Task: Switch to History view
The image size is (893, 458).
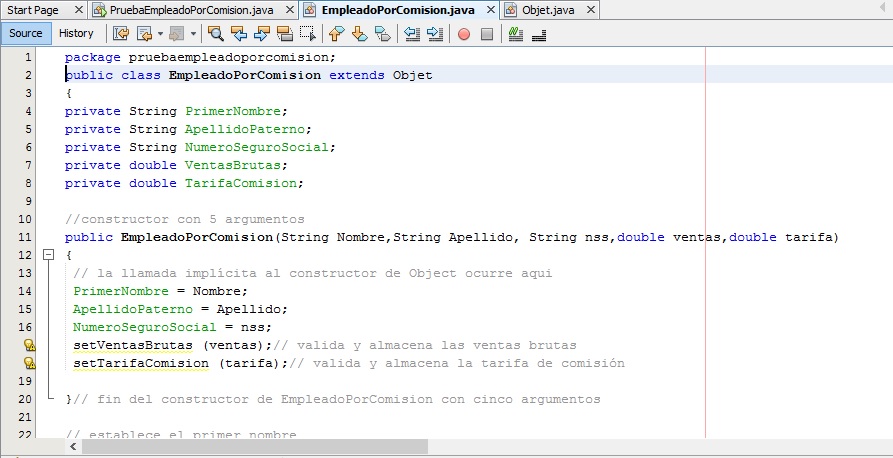Action: click(76, 33)
